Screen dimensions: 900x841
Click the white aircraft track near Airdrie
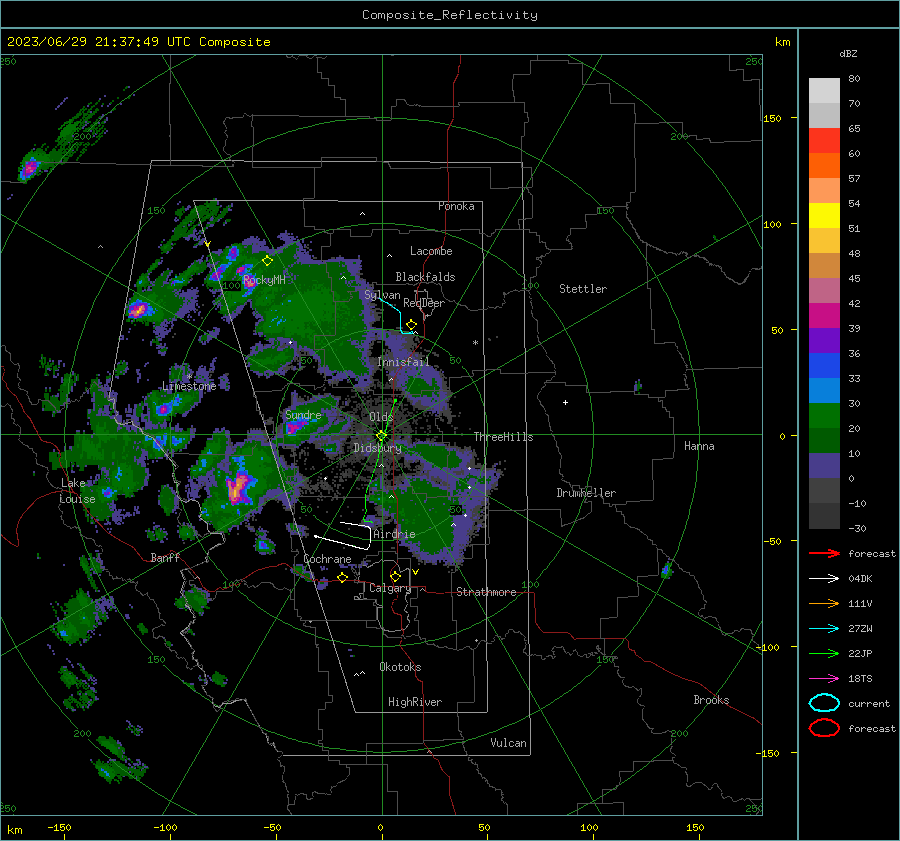point(345,537)
